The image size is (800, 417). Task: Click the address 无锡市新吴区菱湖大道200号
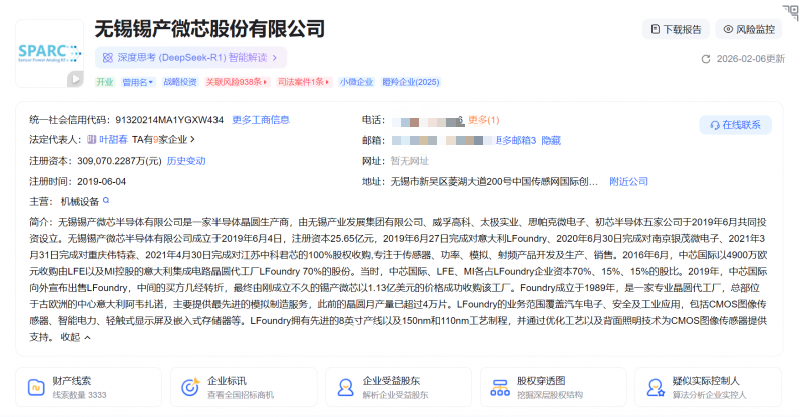494,182
